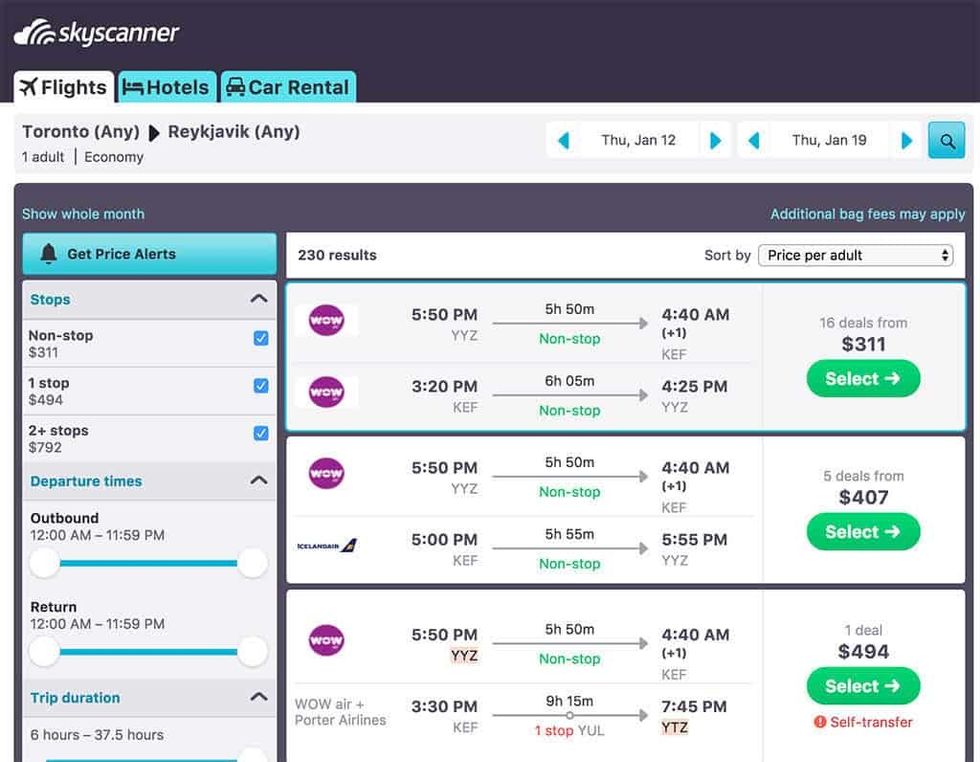Select the $494 flight deal
Screen dimensions: 980x762
(x=863, y=686)
